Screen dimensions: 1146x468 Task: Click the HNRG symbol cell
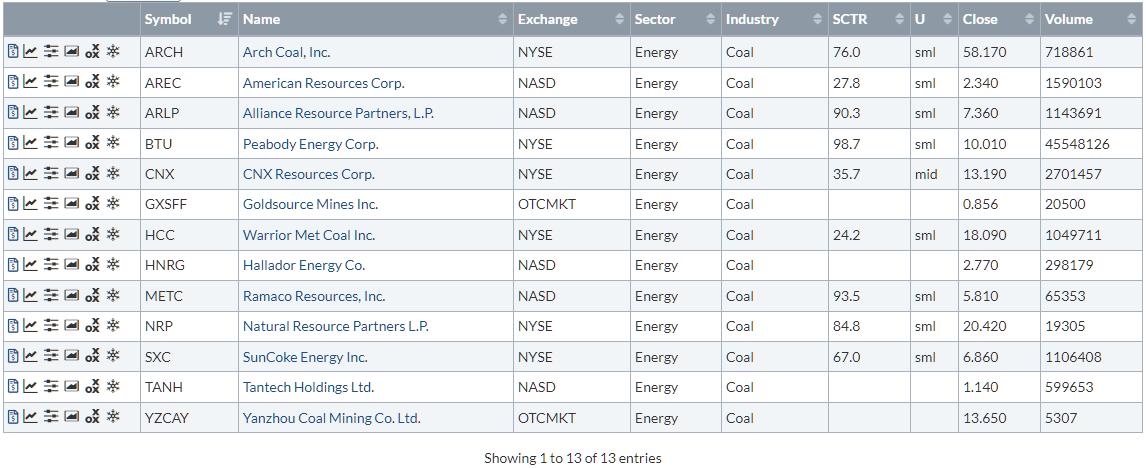[x=164, y=265]
